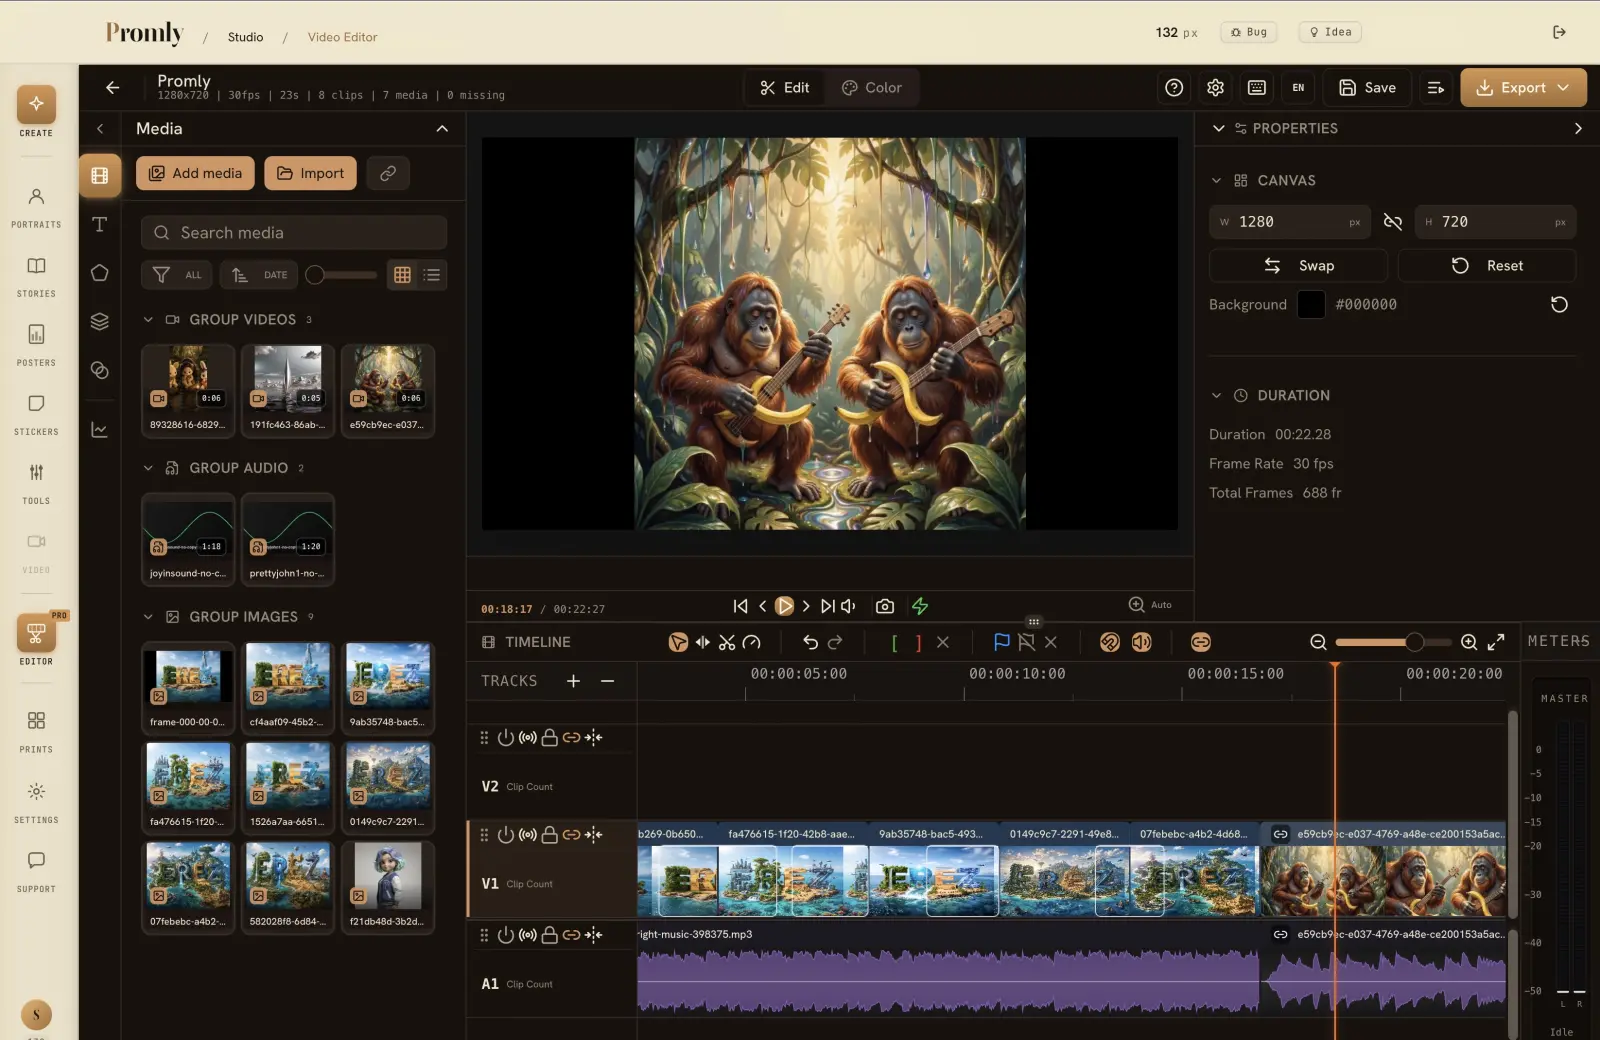
Task: Switch media to grid view
Action: point(402,275)
